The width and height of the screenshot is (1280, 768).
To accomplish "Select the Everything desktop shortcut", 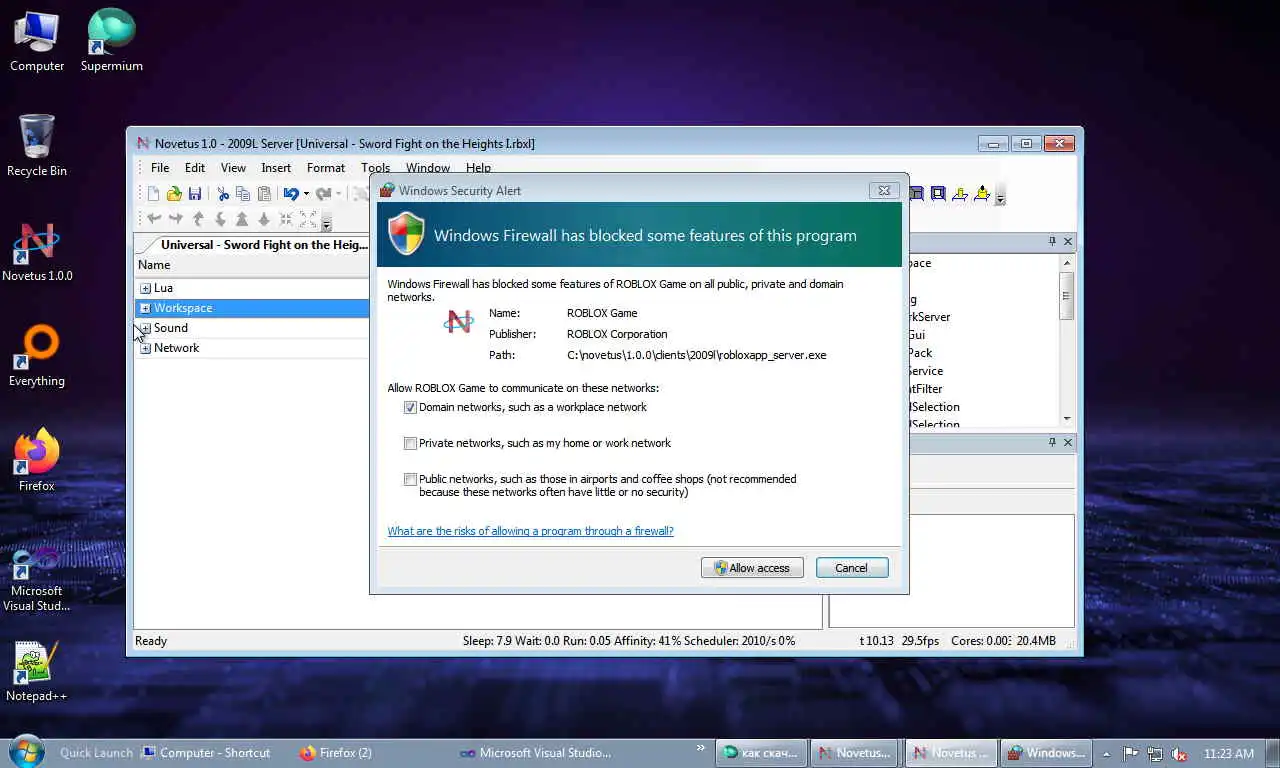I will pyautogui.click(x=37, y=357).
